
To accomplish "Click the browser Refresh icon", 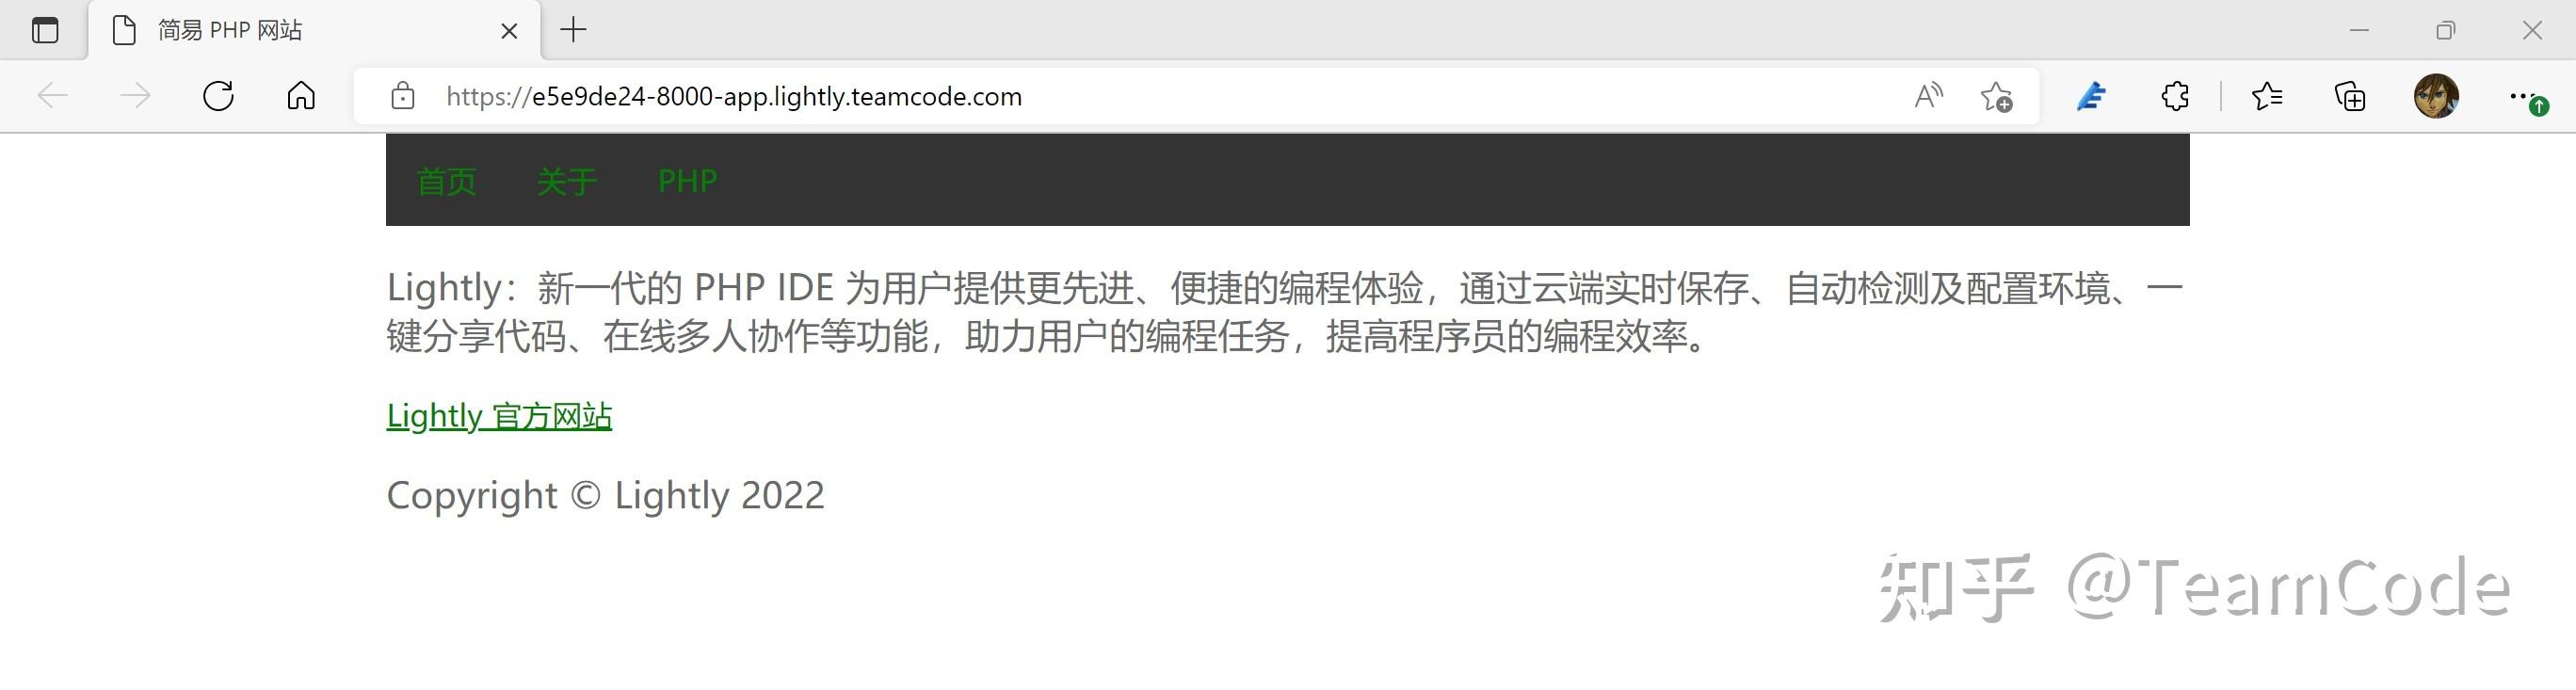I will (218, 96).
